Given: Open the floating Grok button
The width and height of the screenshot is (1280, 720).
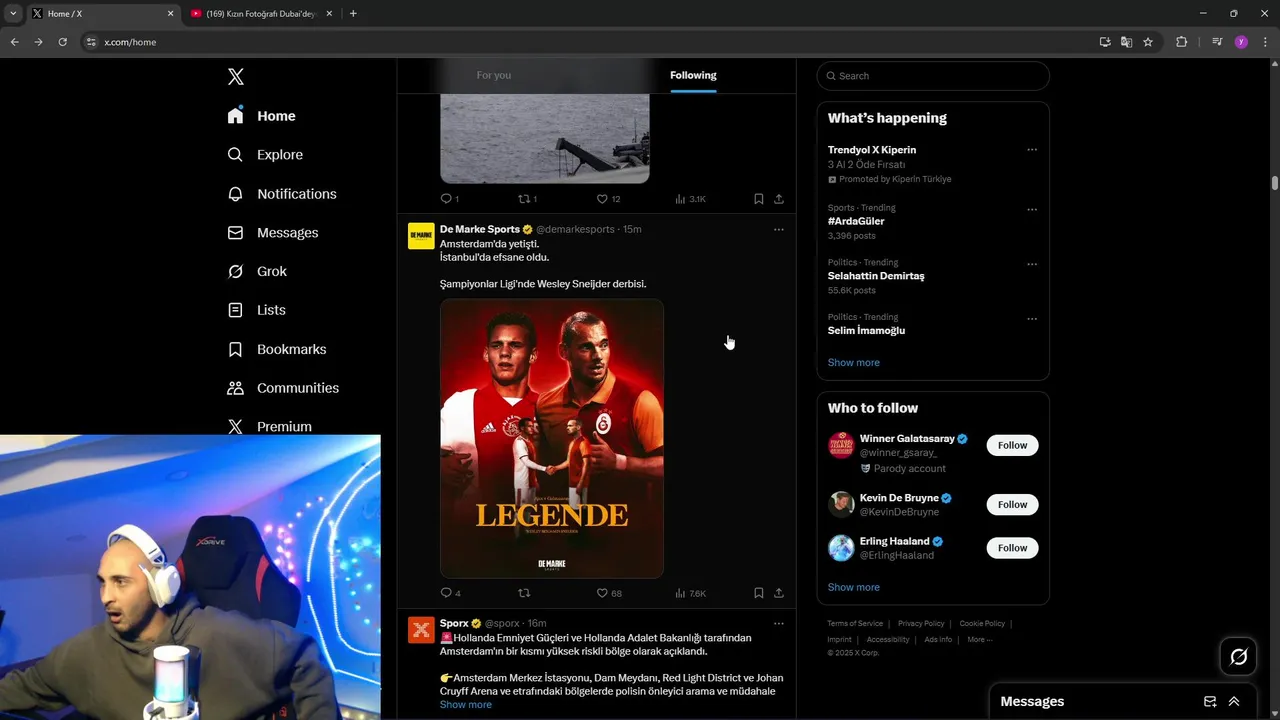Looking at the screenshot, I should (x=1239, y=657).
